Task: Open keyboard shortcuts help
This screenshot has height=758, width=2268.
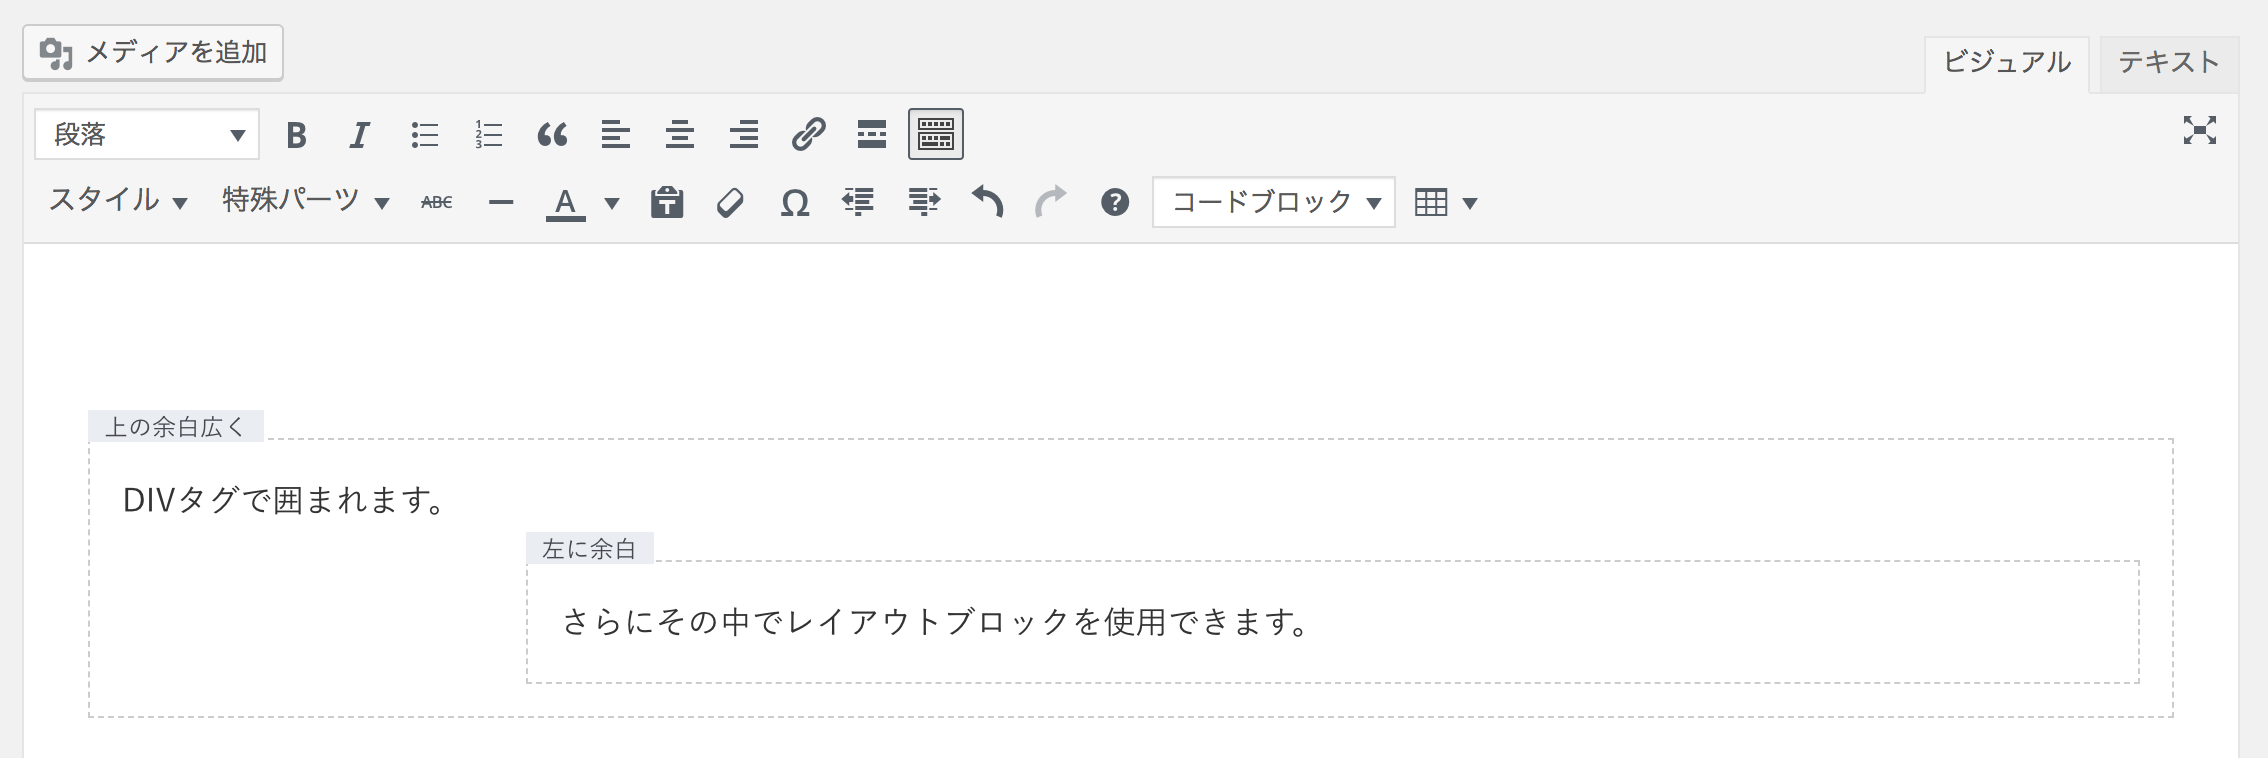Action: (1115, 202)
